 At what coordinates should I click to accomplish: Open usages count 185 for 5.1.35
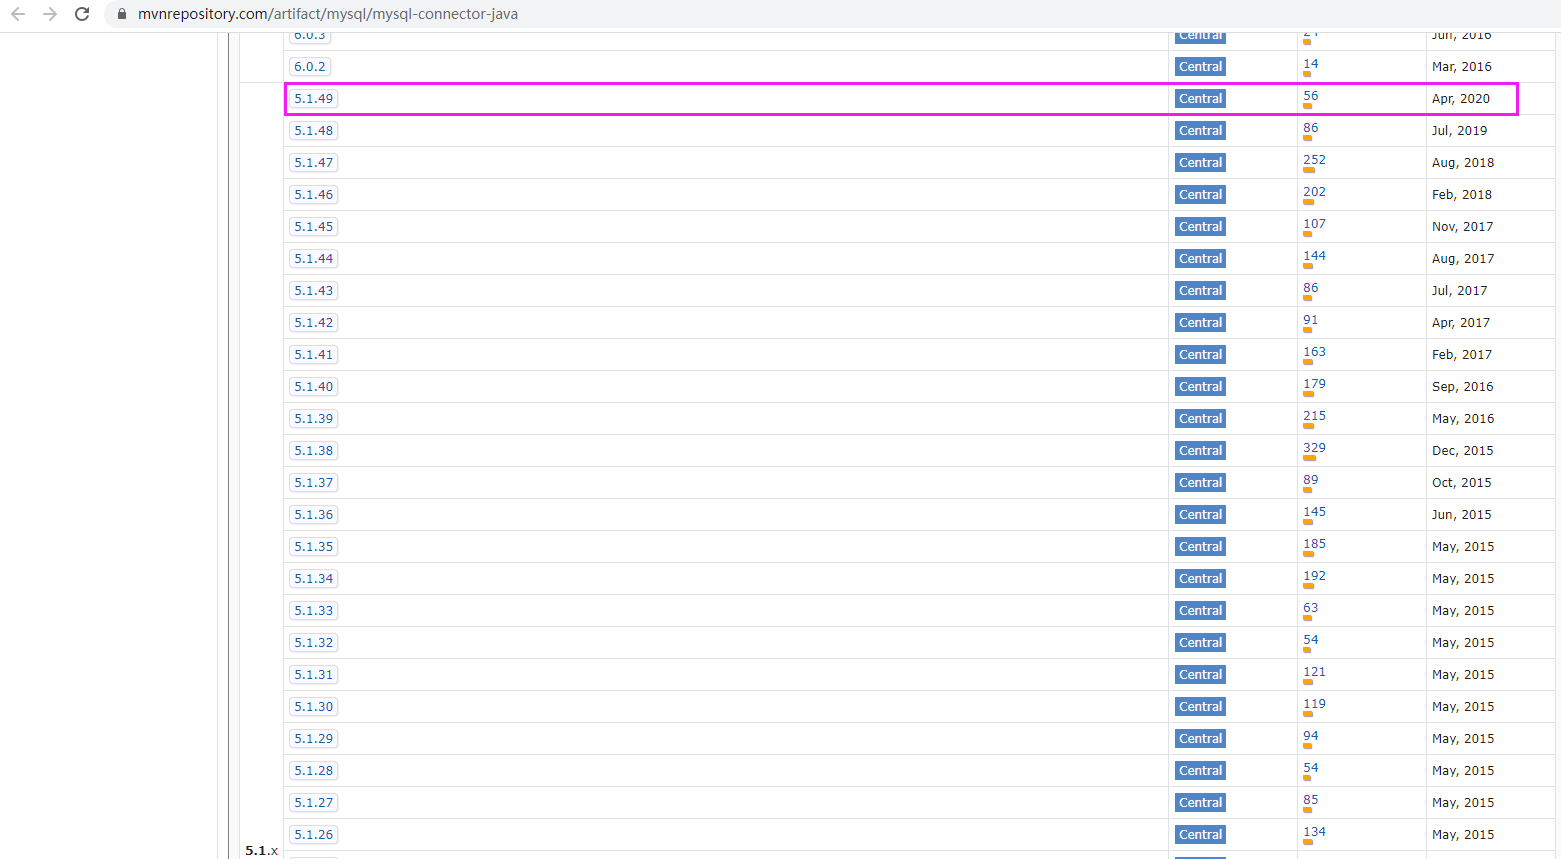tap(1314, 544)
